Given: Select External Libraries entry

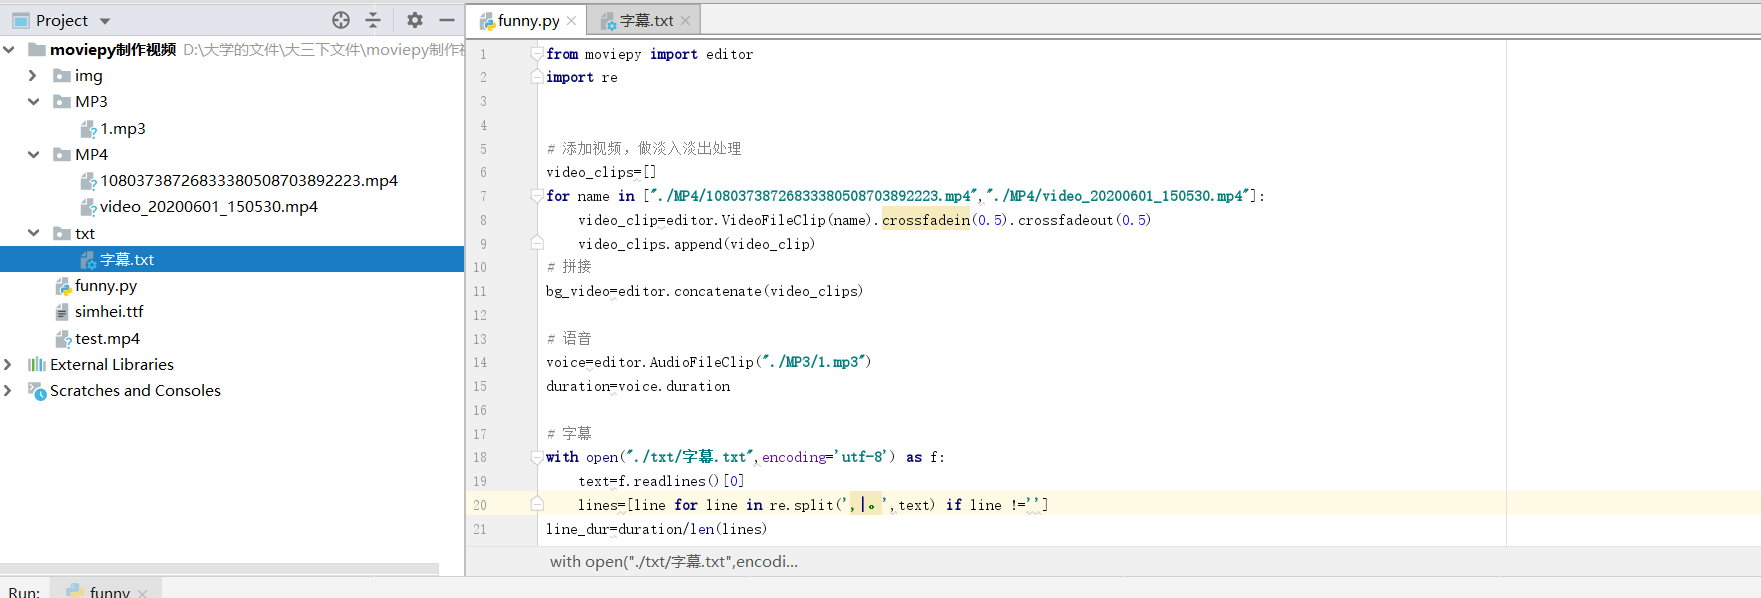Looking at the screenshot, I should tap(112, 364).
